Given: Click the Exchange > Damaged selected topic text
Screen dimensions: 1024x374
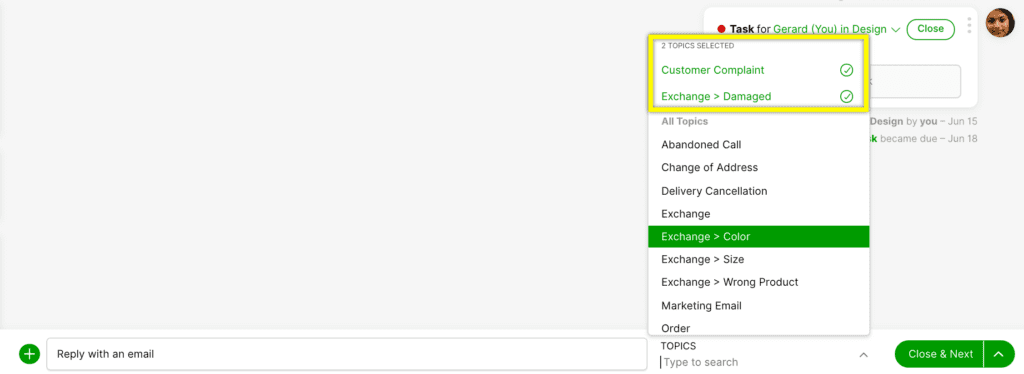Looking at the screenshot, I should pyautogui.click(x=716, y=97).
